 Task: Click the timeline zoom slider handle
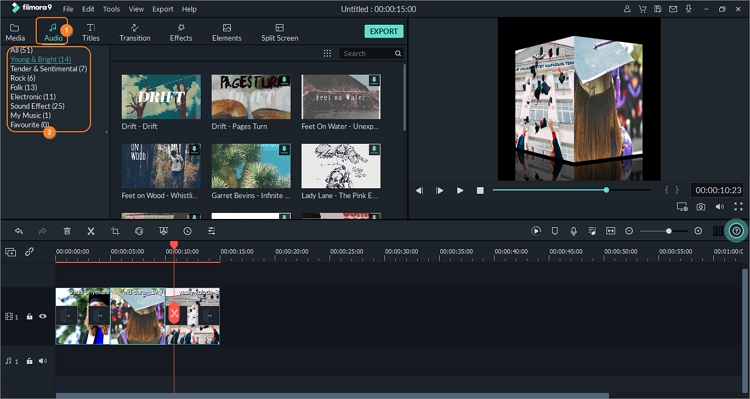pos(669,231)
